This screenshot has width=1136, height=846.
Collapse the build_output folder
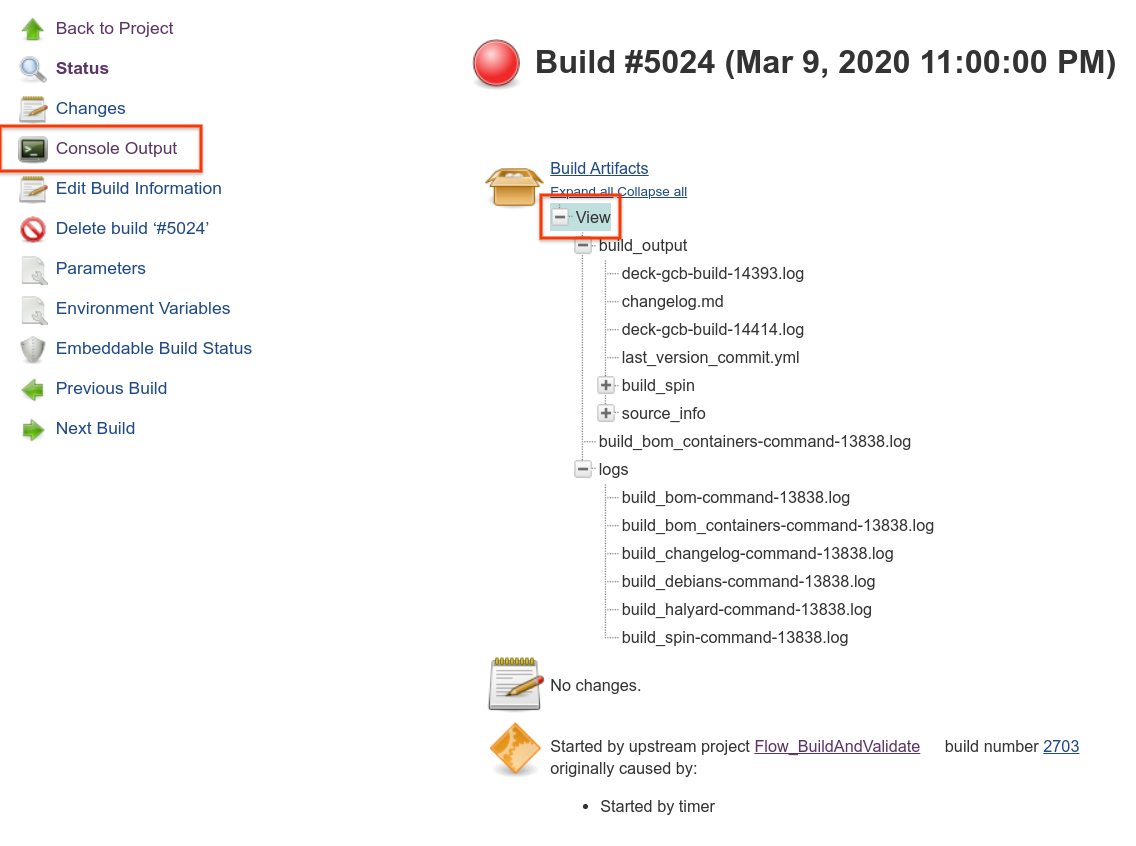coord(582,246)
